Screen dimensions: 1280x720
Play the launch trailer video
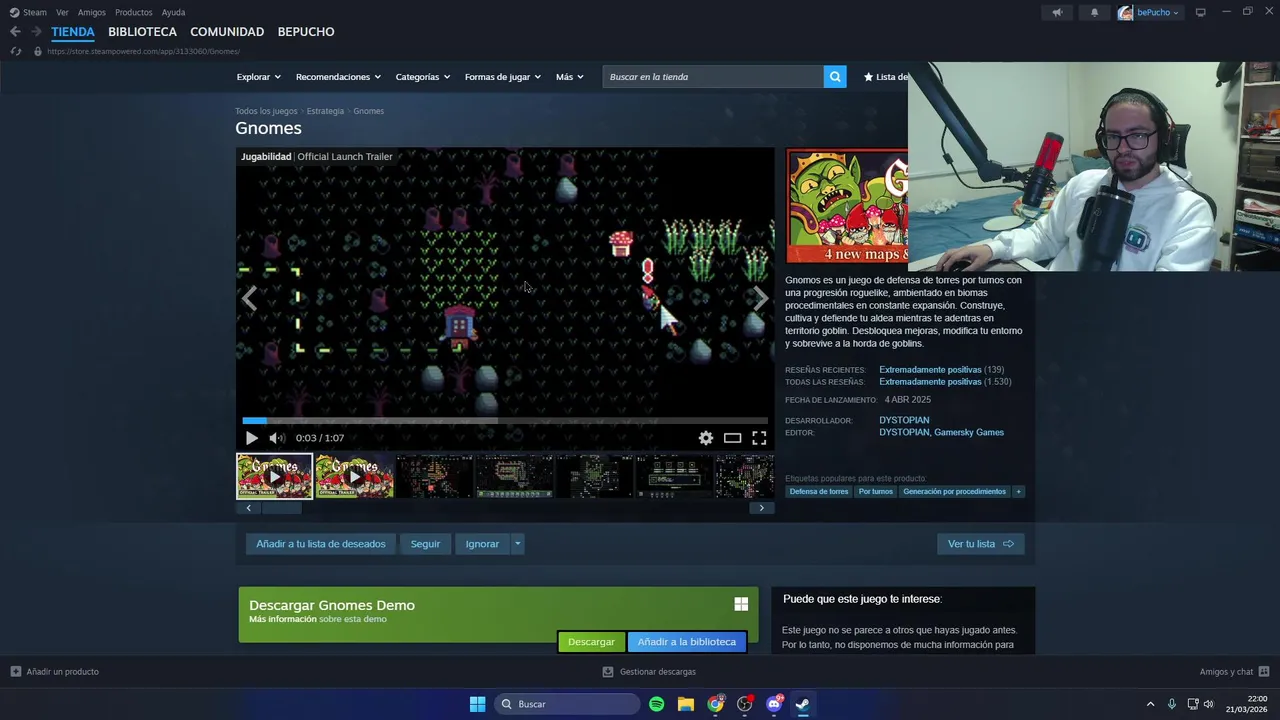tap(251, 438)
